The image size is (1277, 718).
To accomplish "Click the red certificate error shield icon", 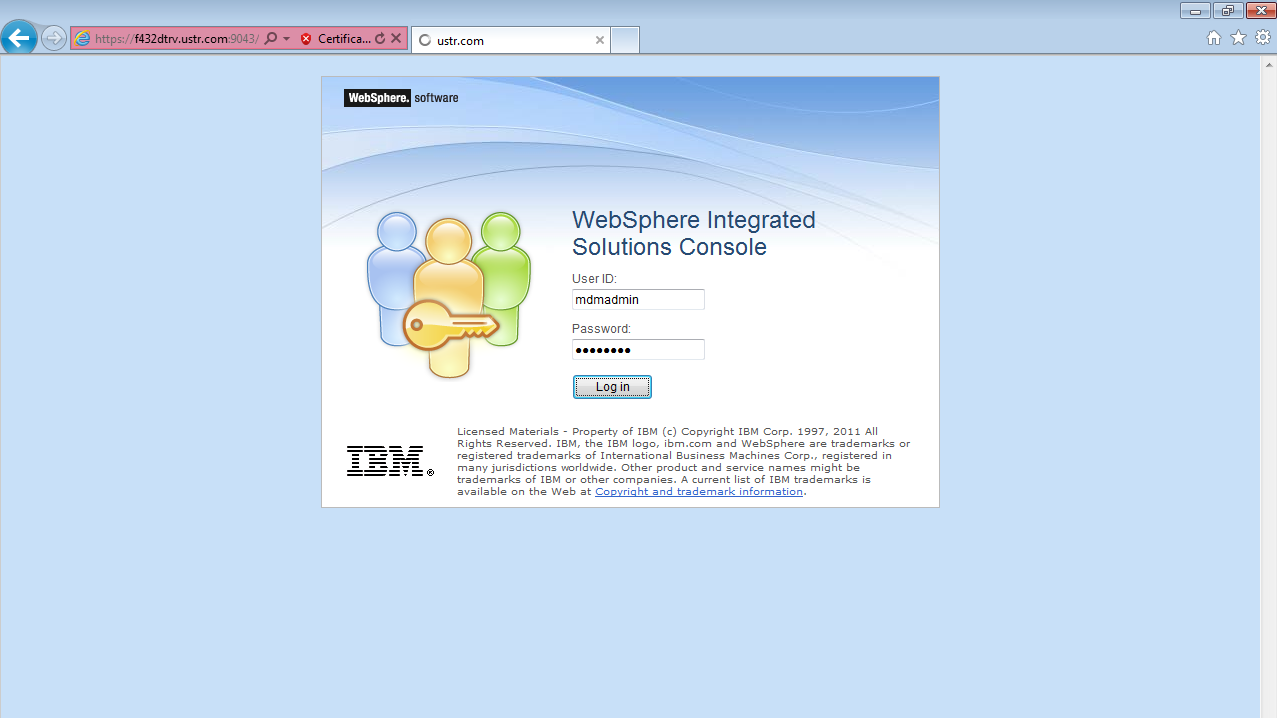I will [x=306, y=39].
